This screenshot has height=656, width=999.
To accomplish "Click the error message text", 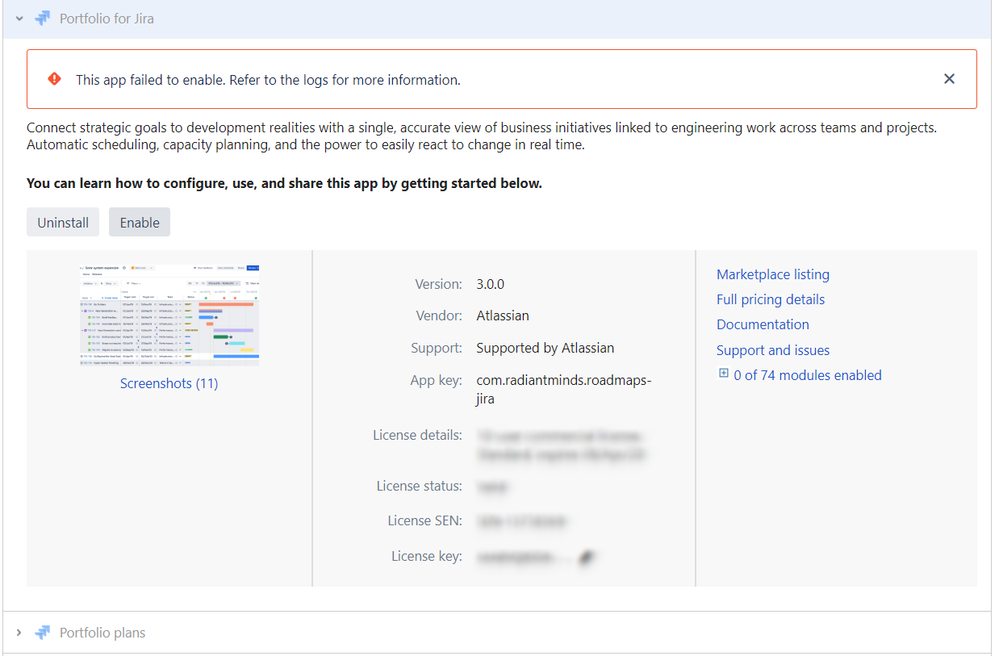I will 268,80.
